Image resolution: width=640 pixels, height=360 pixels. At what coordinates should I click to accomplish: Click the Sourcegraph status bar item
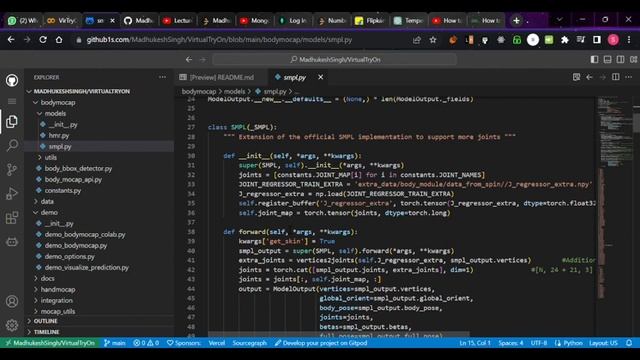249,343
